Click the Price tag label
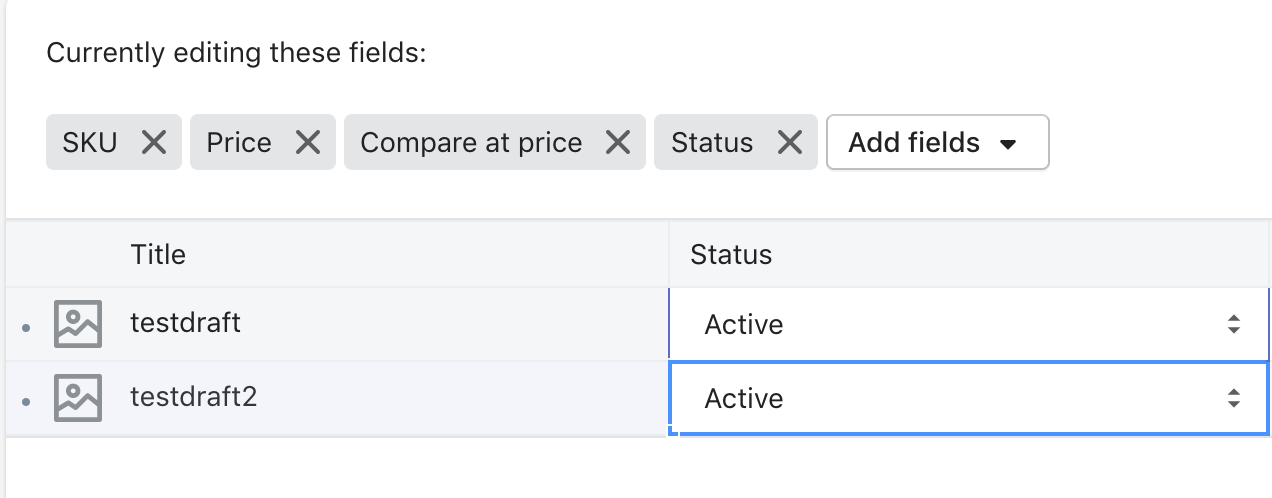1272x498 pixels. 239,143
